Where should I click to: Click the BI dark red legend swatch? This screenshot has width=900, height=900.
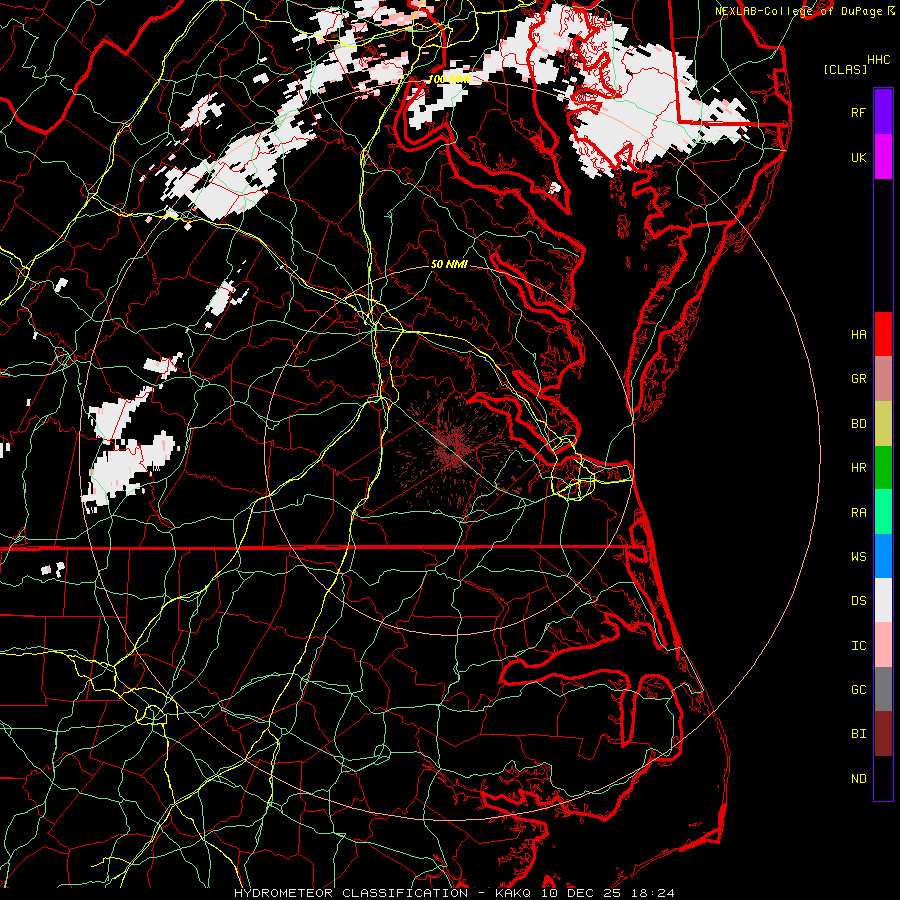pos(883,734)
